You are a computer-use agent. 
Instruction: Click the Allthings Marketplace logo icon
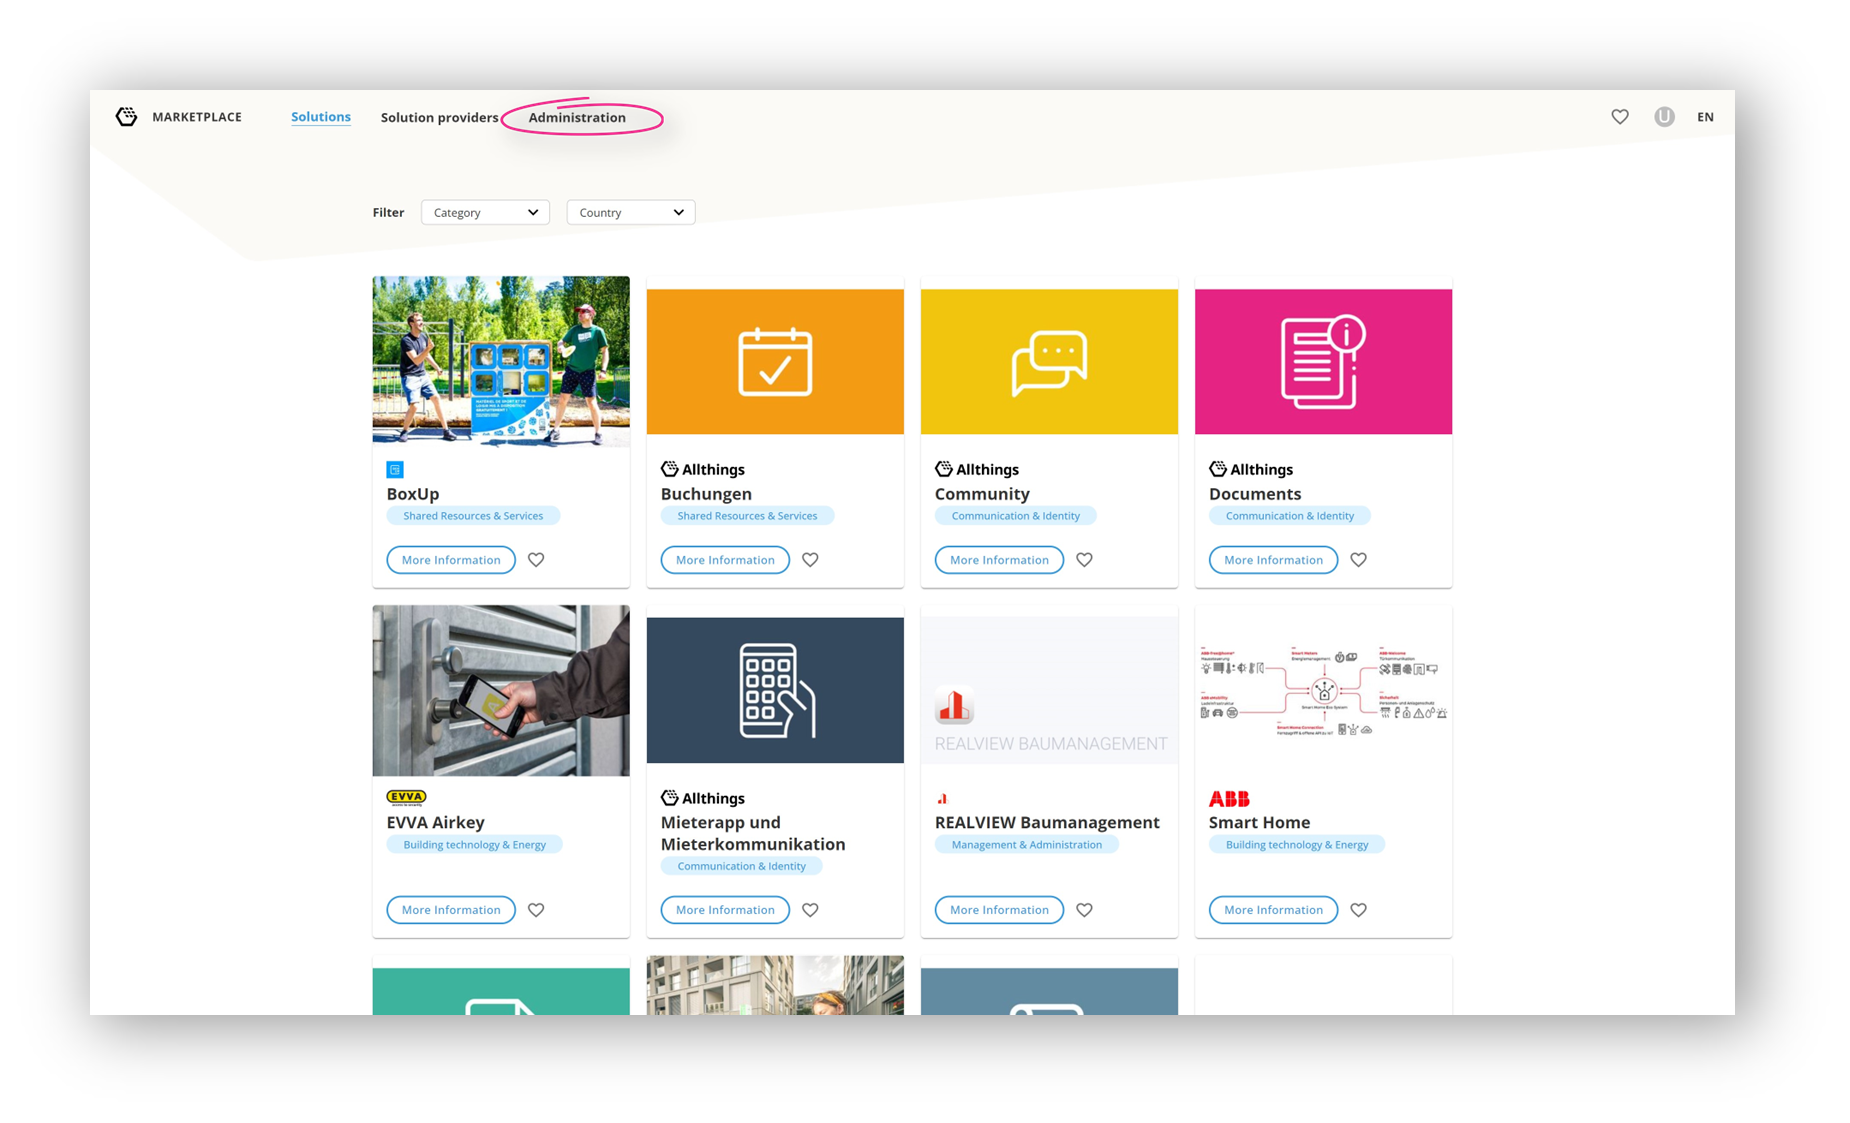[x=126, y=117]
